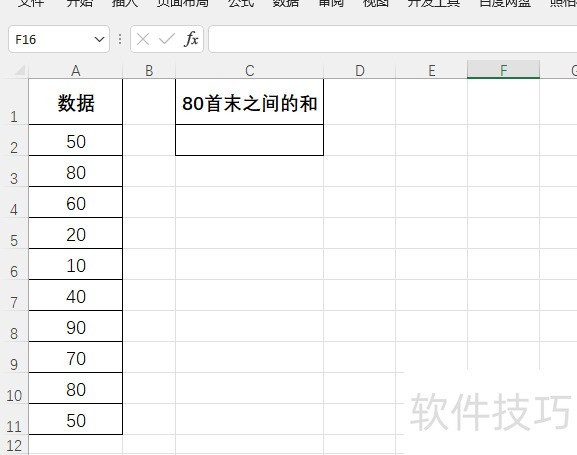Screen dimensions: 577x455
Task: Select row 11 header
Action: tap(14, 419)
